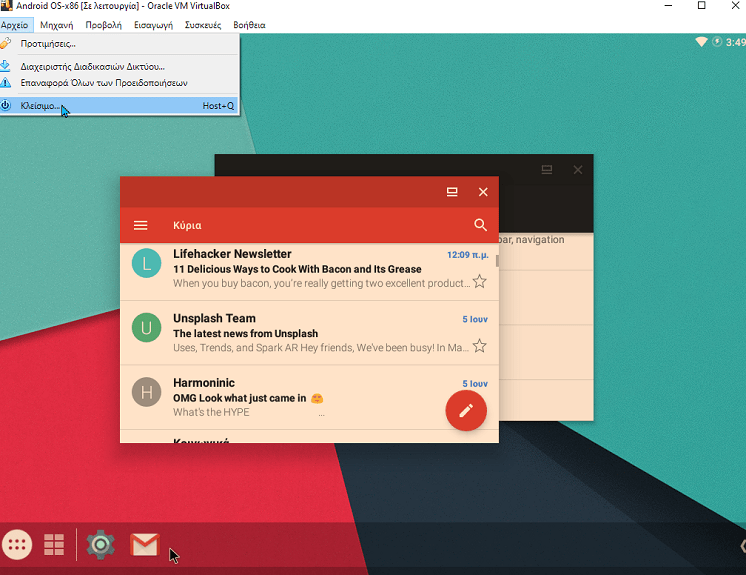Click the Wi-Fi status icon
The image size is (746, 575).
pos(701,42)
